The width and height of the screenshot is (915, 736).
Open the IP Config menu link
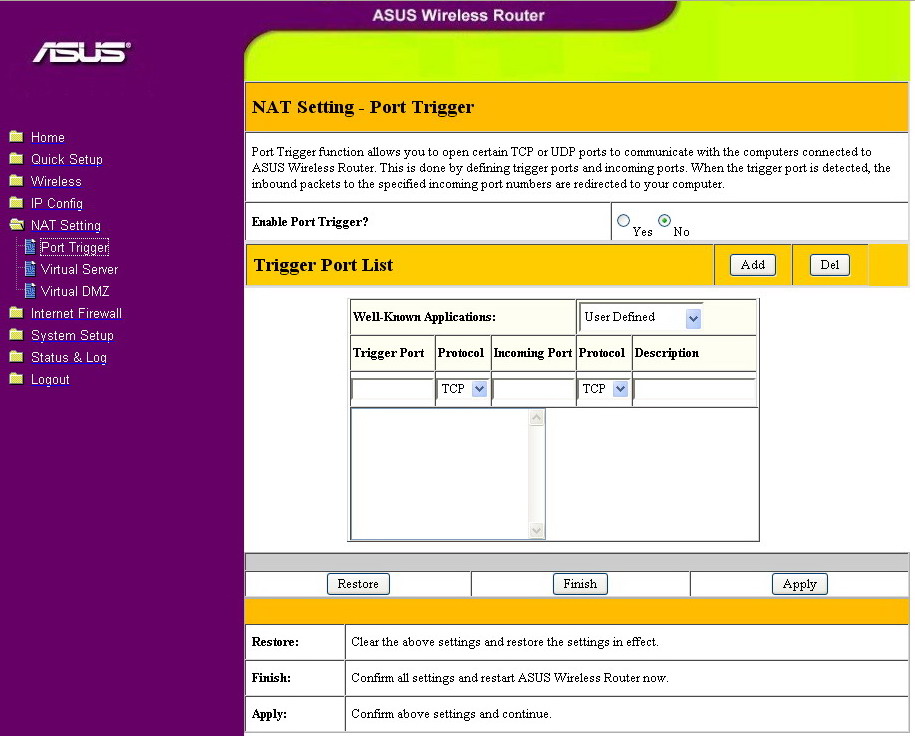click(x=57, y=203)
